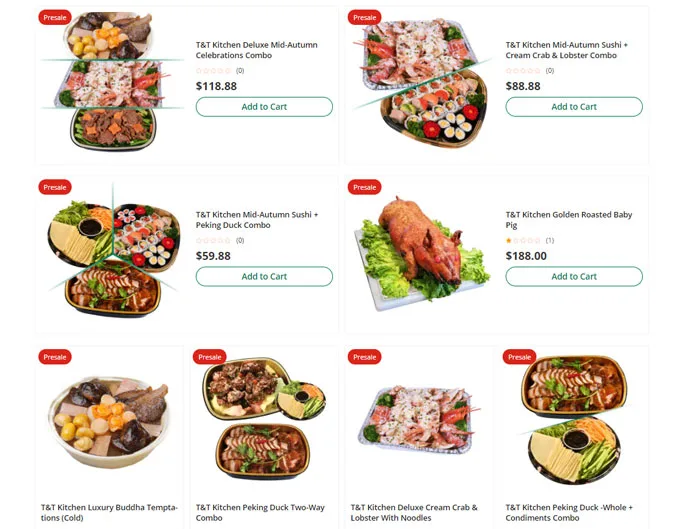Open Luxury Buddha Temptations (Cold) product link
The height and width of the screenshot is (529, 680).
pos(109,513)
